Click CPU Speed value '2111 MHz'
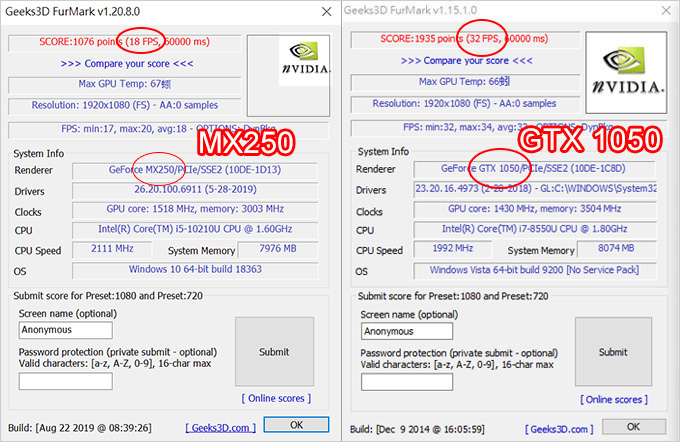The height and width of the screenshot is (442, 680). pyautogui.click(x=112, y=249)
